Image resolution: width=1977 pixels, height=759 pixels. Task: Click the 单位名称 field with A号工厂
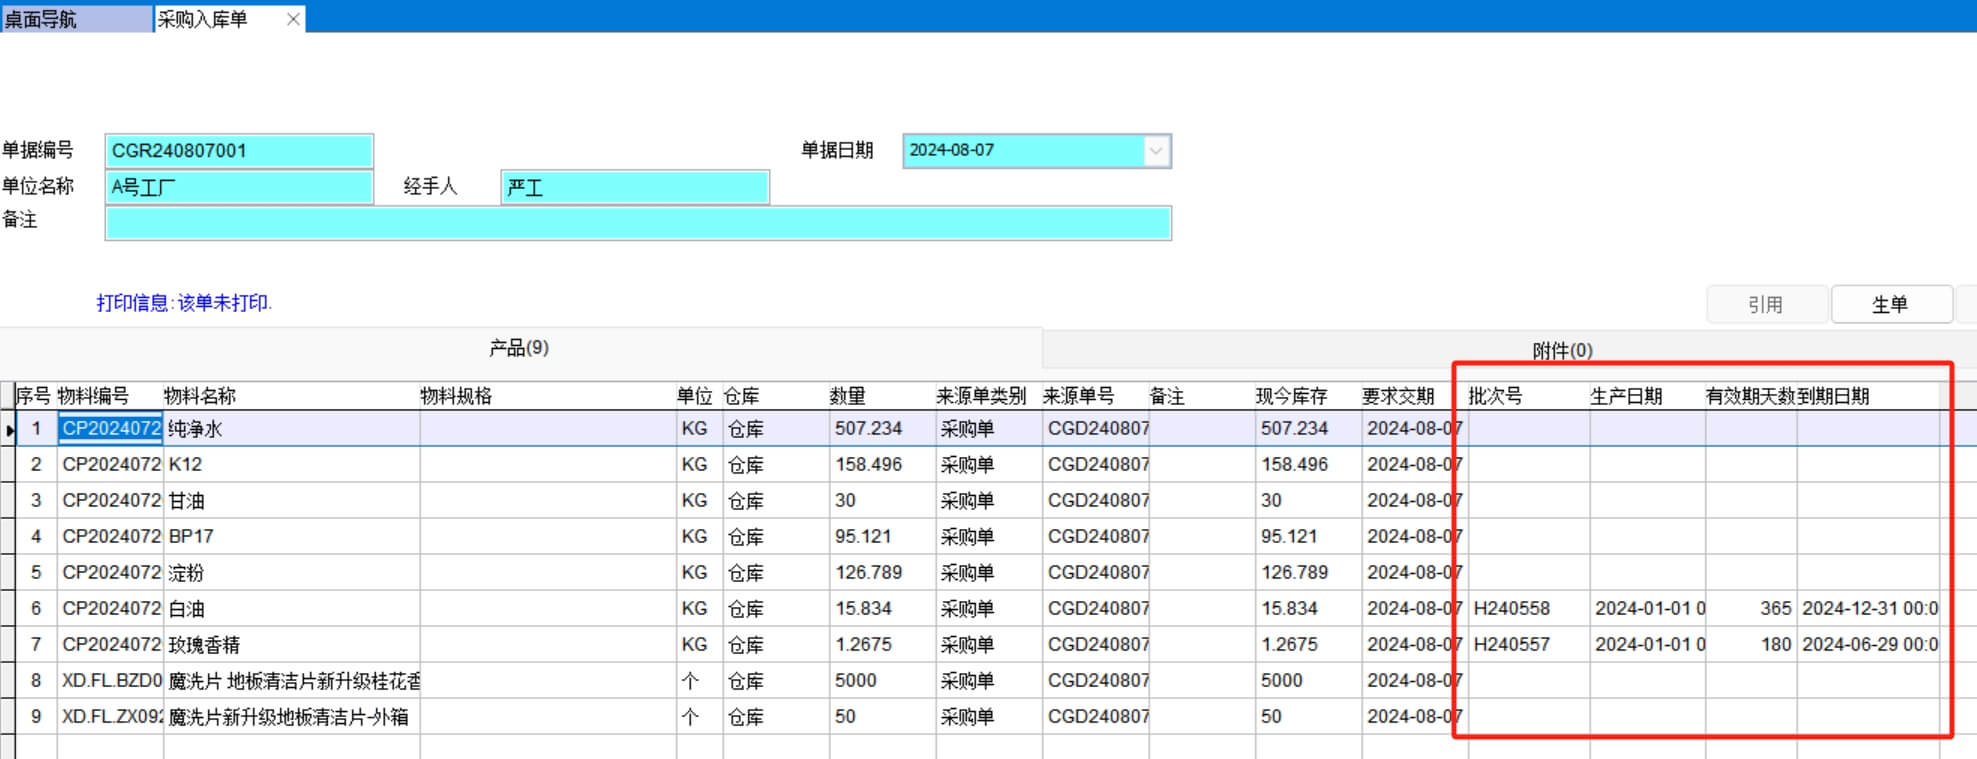[239, 187]
